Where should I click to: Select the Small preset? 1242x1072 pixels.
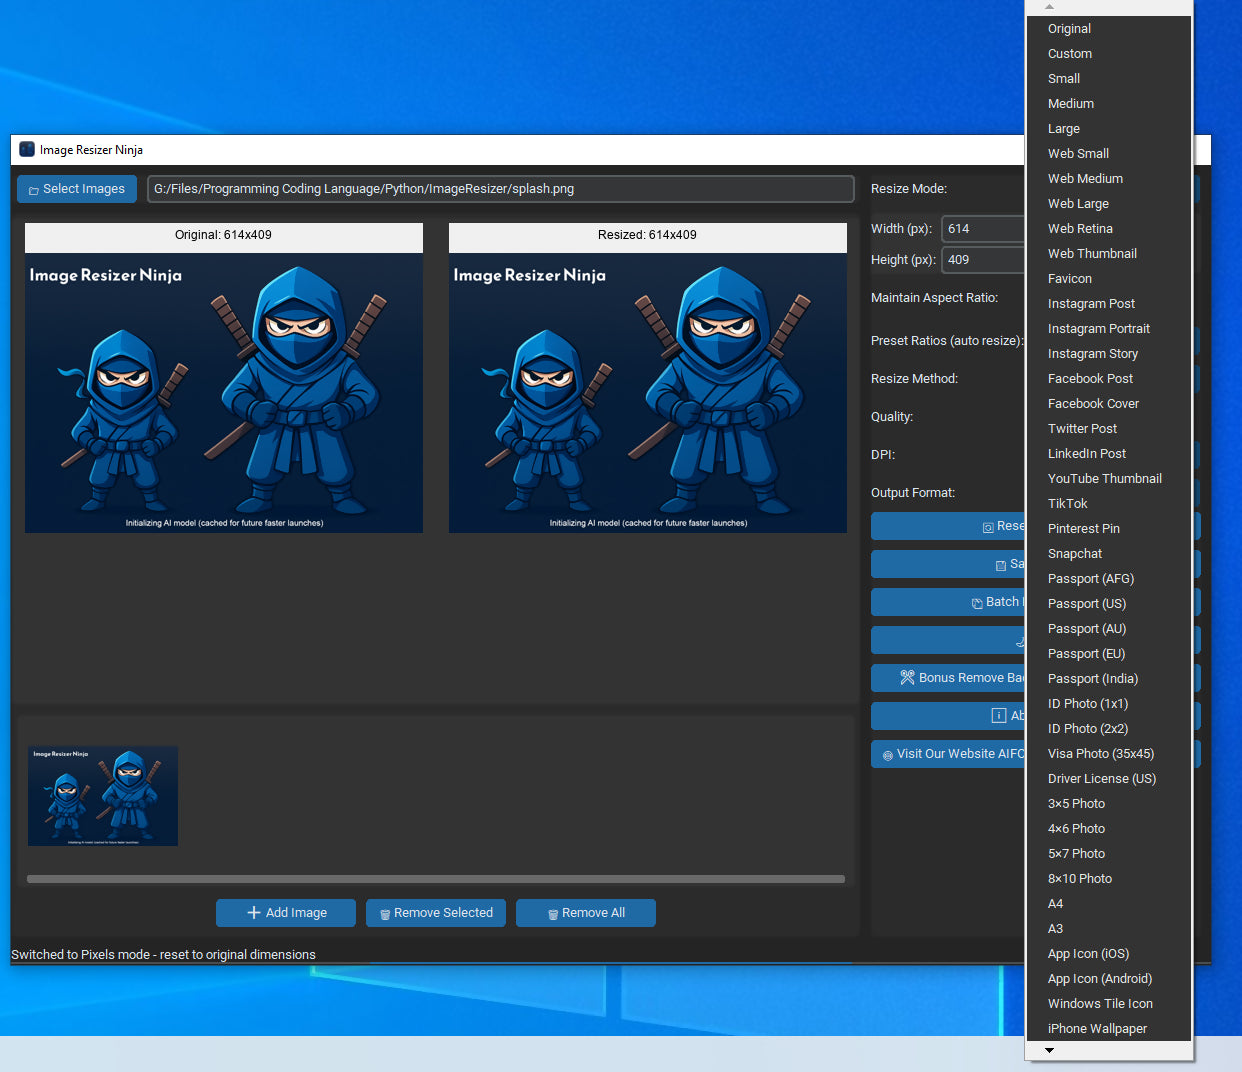[x=1109, y=79]
